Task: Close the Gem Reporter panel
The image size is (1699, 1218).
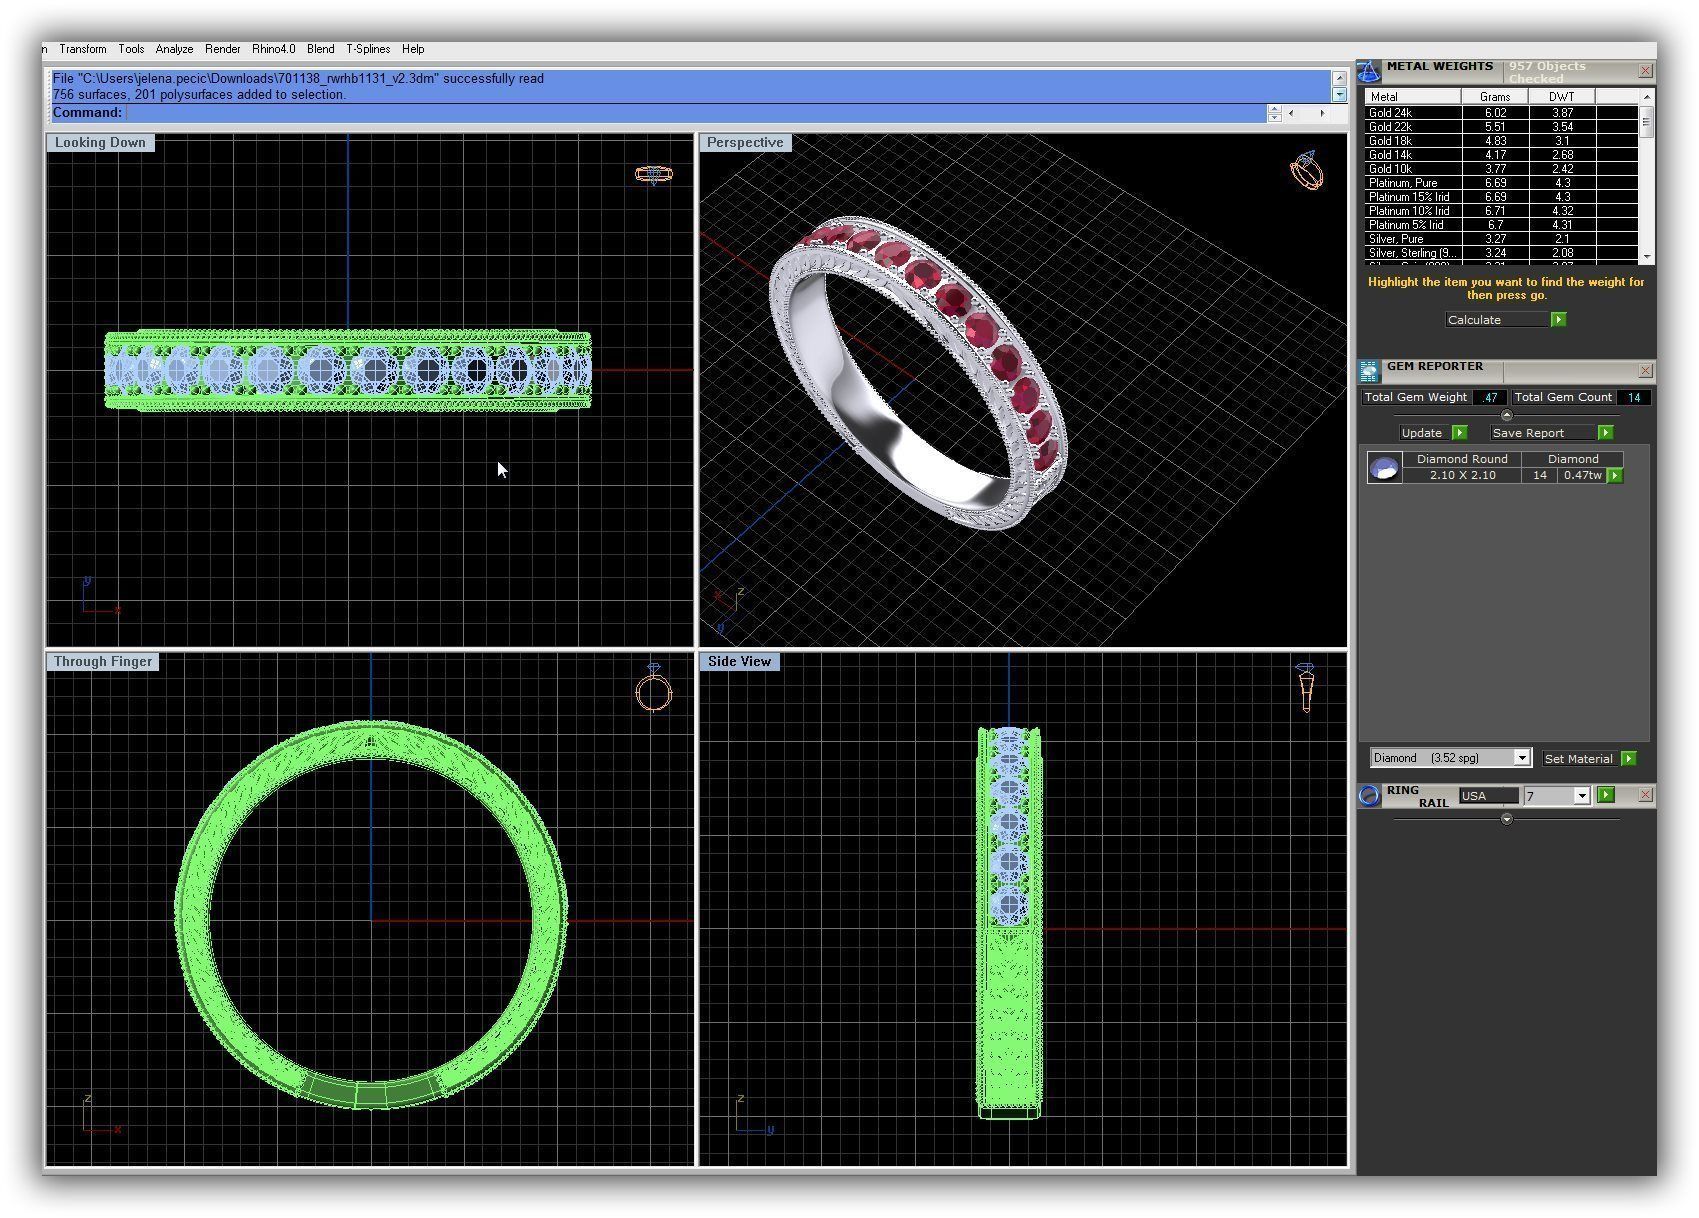Action: click(1645, 371)
